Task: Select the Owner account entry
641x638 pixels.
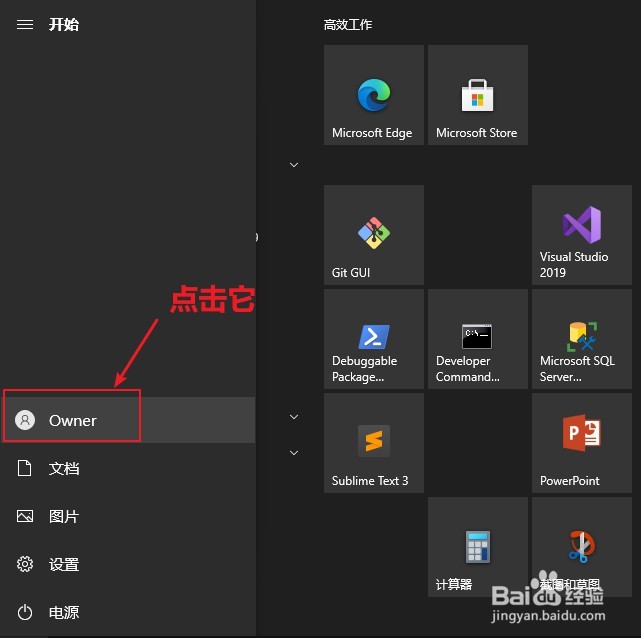Action: 128,420
